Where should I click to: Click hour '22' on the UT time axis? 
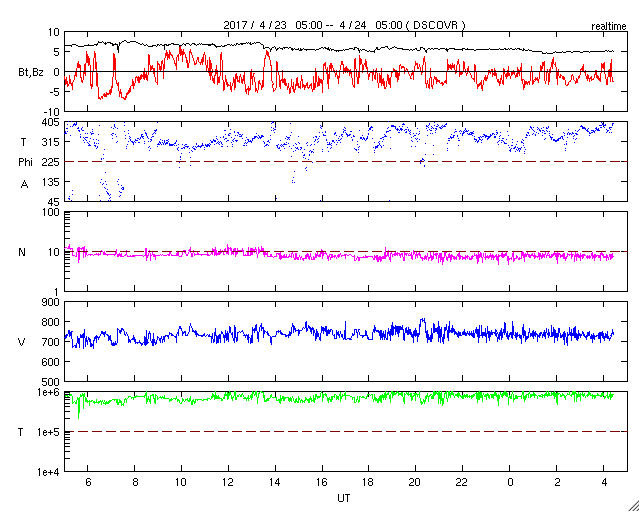462,482
